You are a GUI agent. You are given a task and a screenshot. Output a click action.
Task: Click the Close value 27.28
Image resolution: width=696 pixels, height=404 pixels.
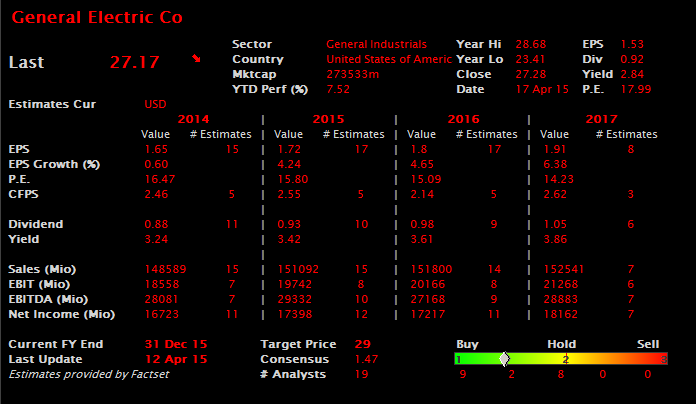tap(531, 74)
